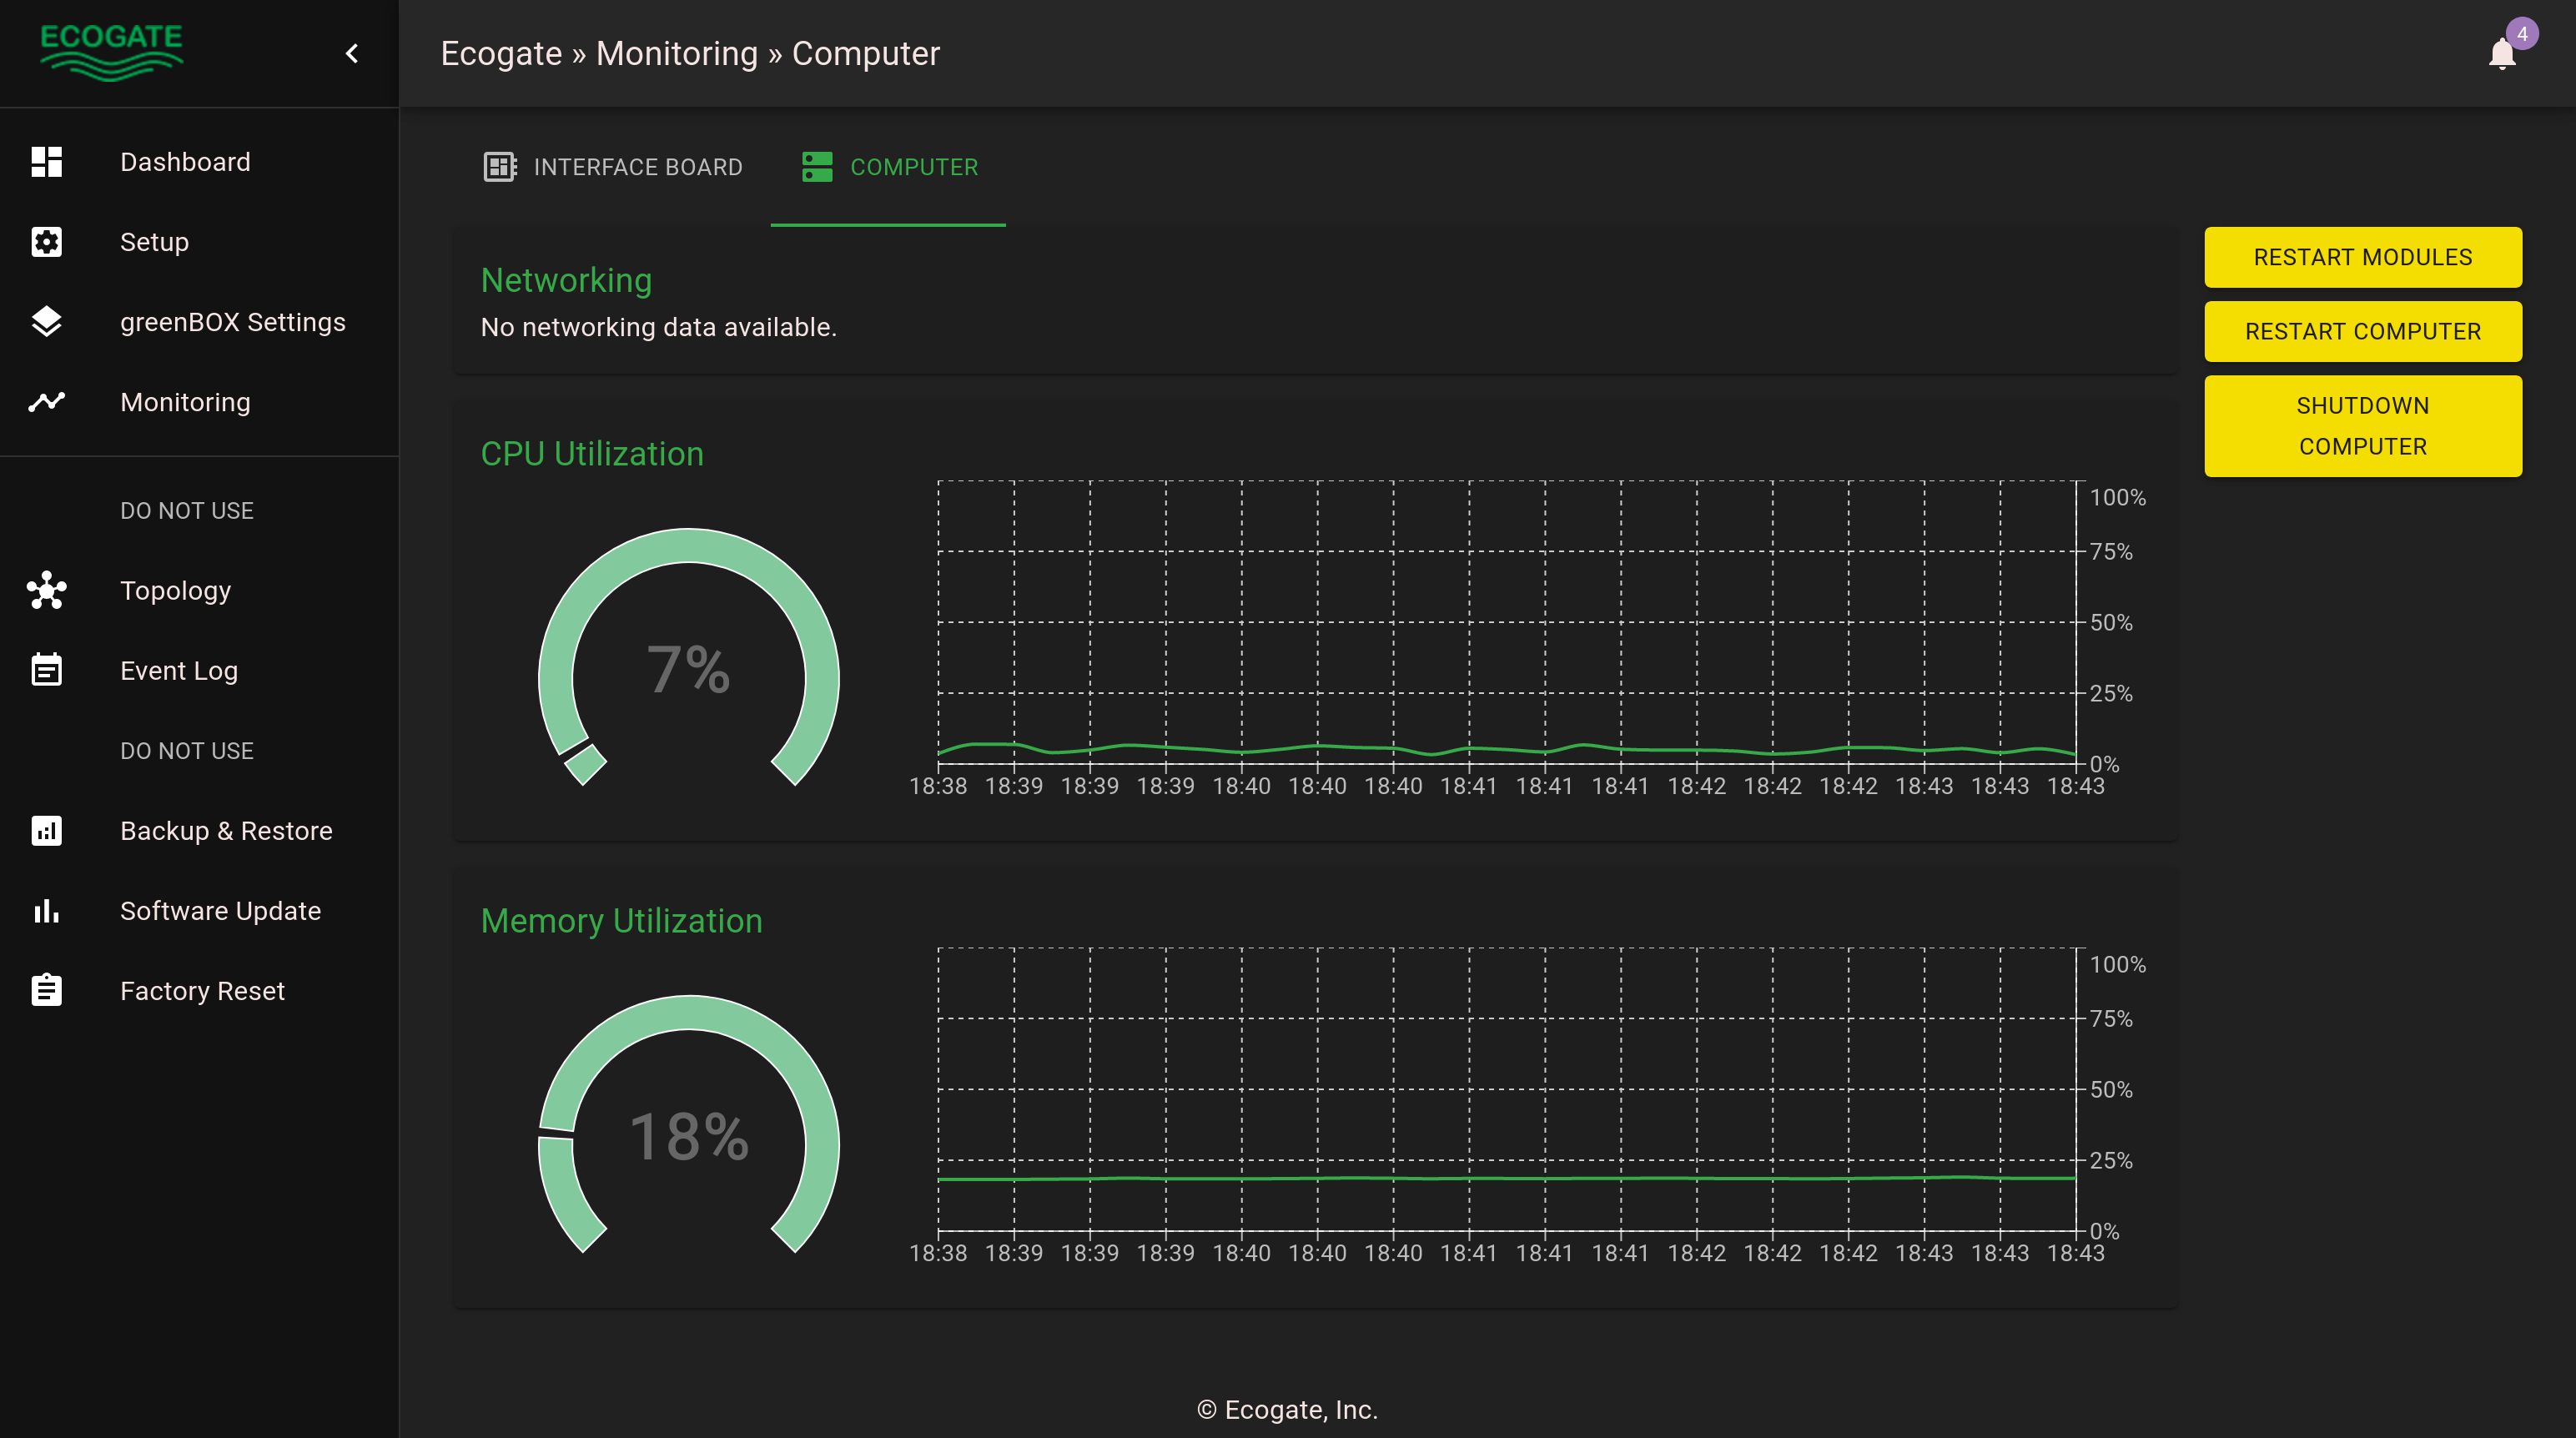This screenshot has height=1438, width=2576.
Task: Click the Monitoring line chart icon
Action: 46,402
